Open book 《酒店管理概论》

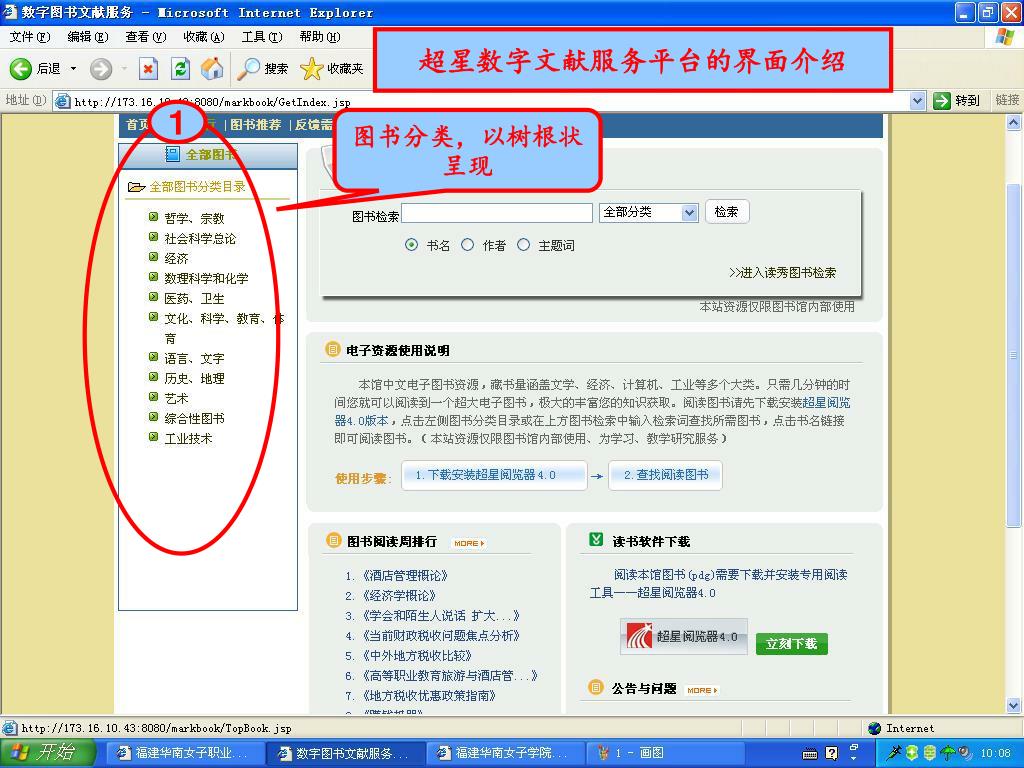405,576
